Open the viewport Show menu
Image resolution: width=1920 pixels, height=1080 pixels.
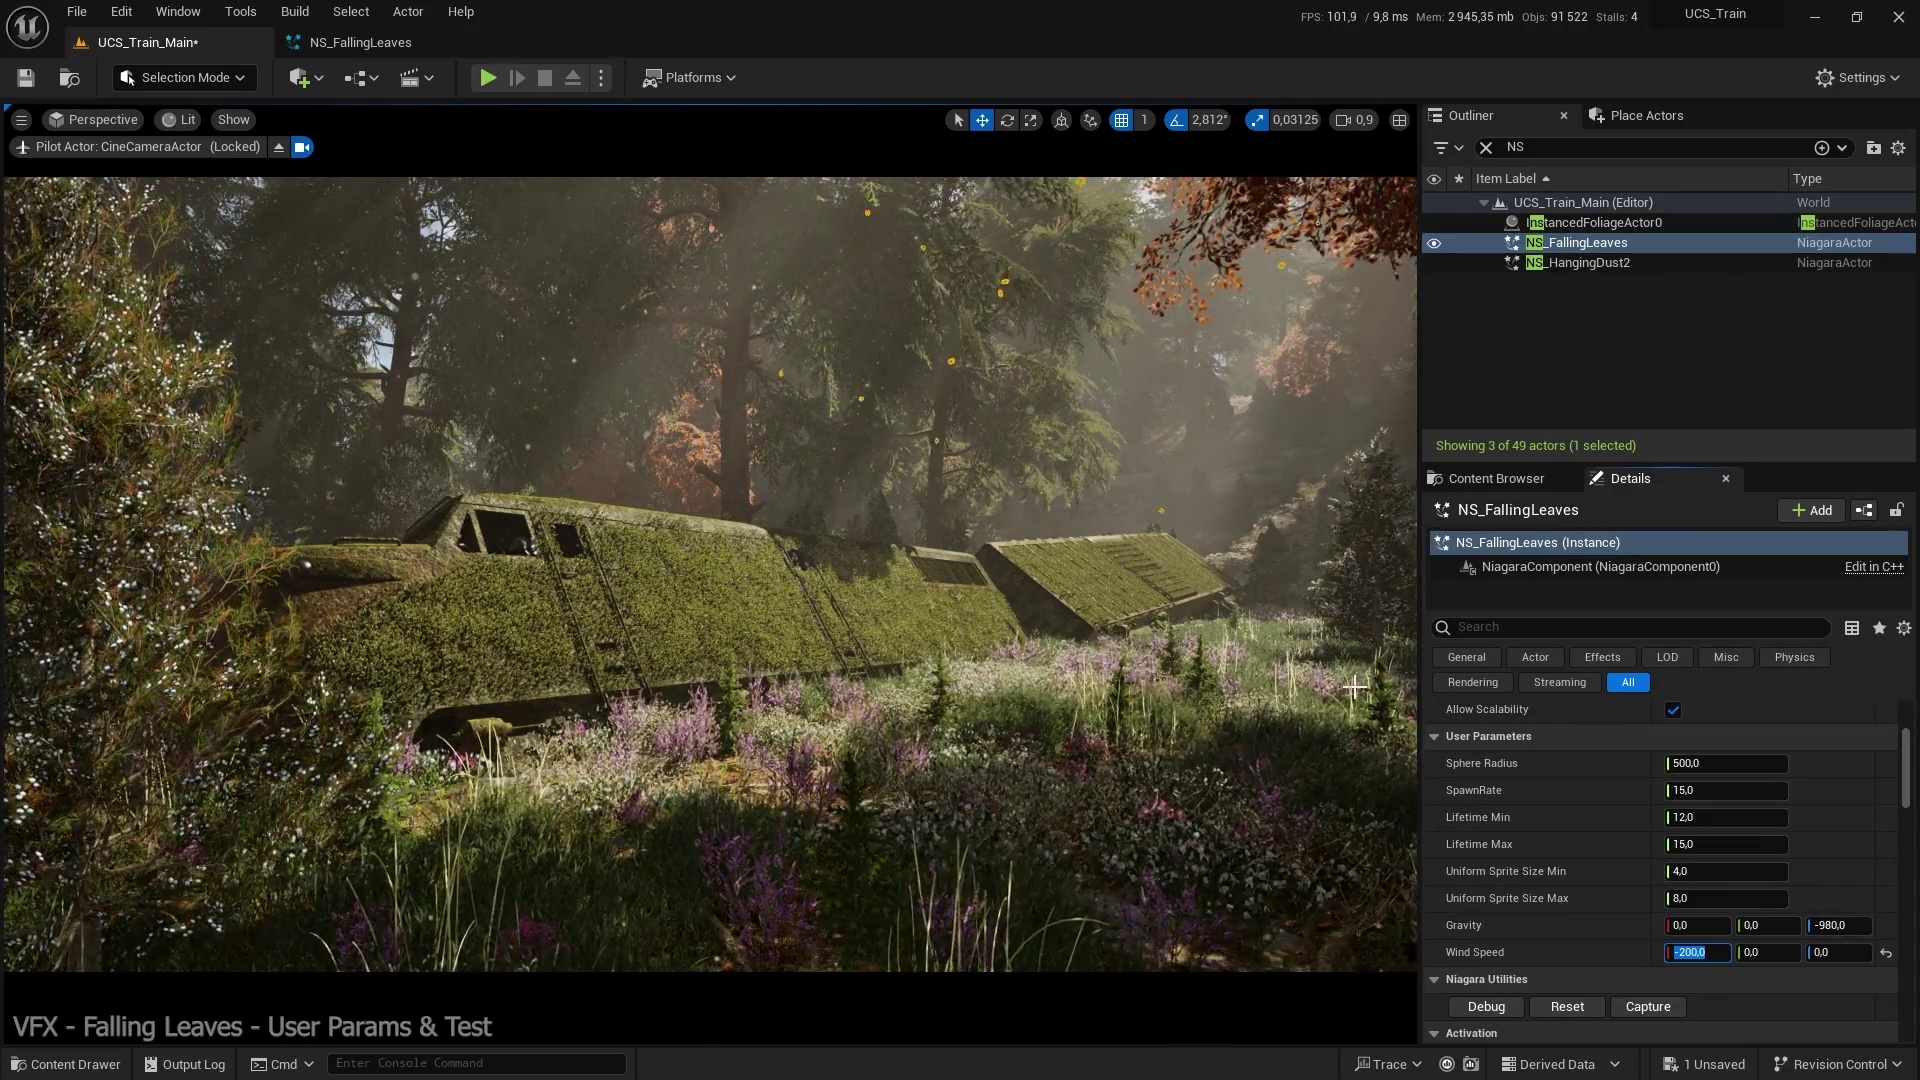click(233, 120)
